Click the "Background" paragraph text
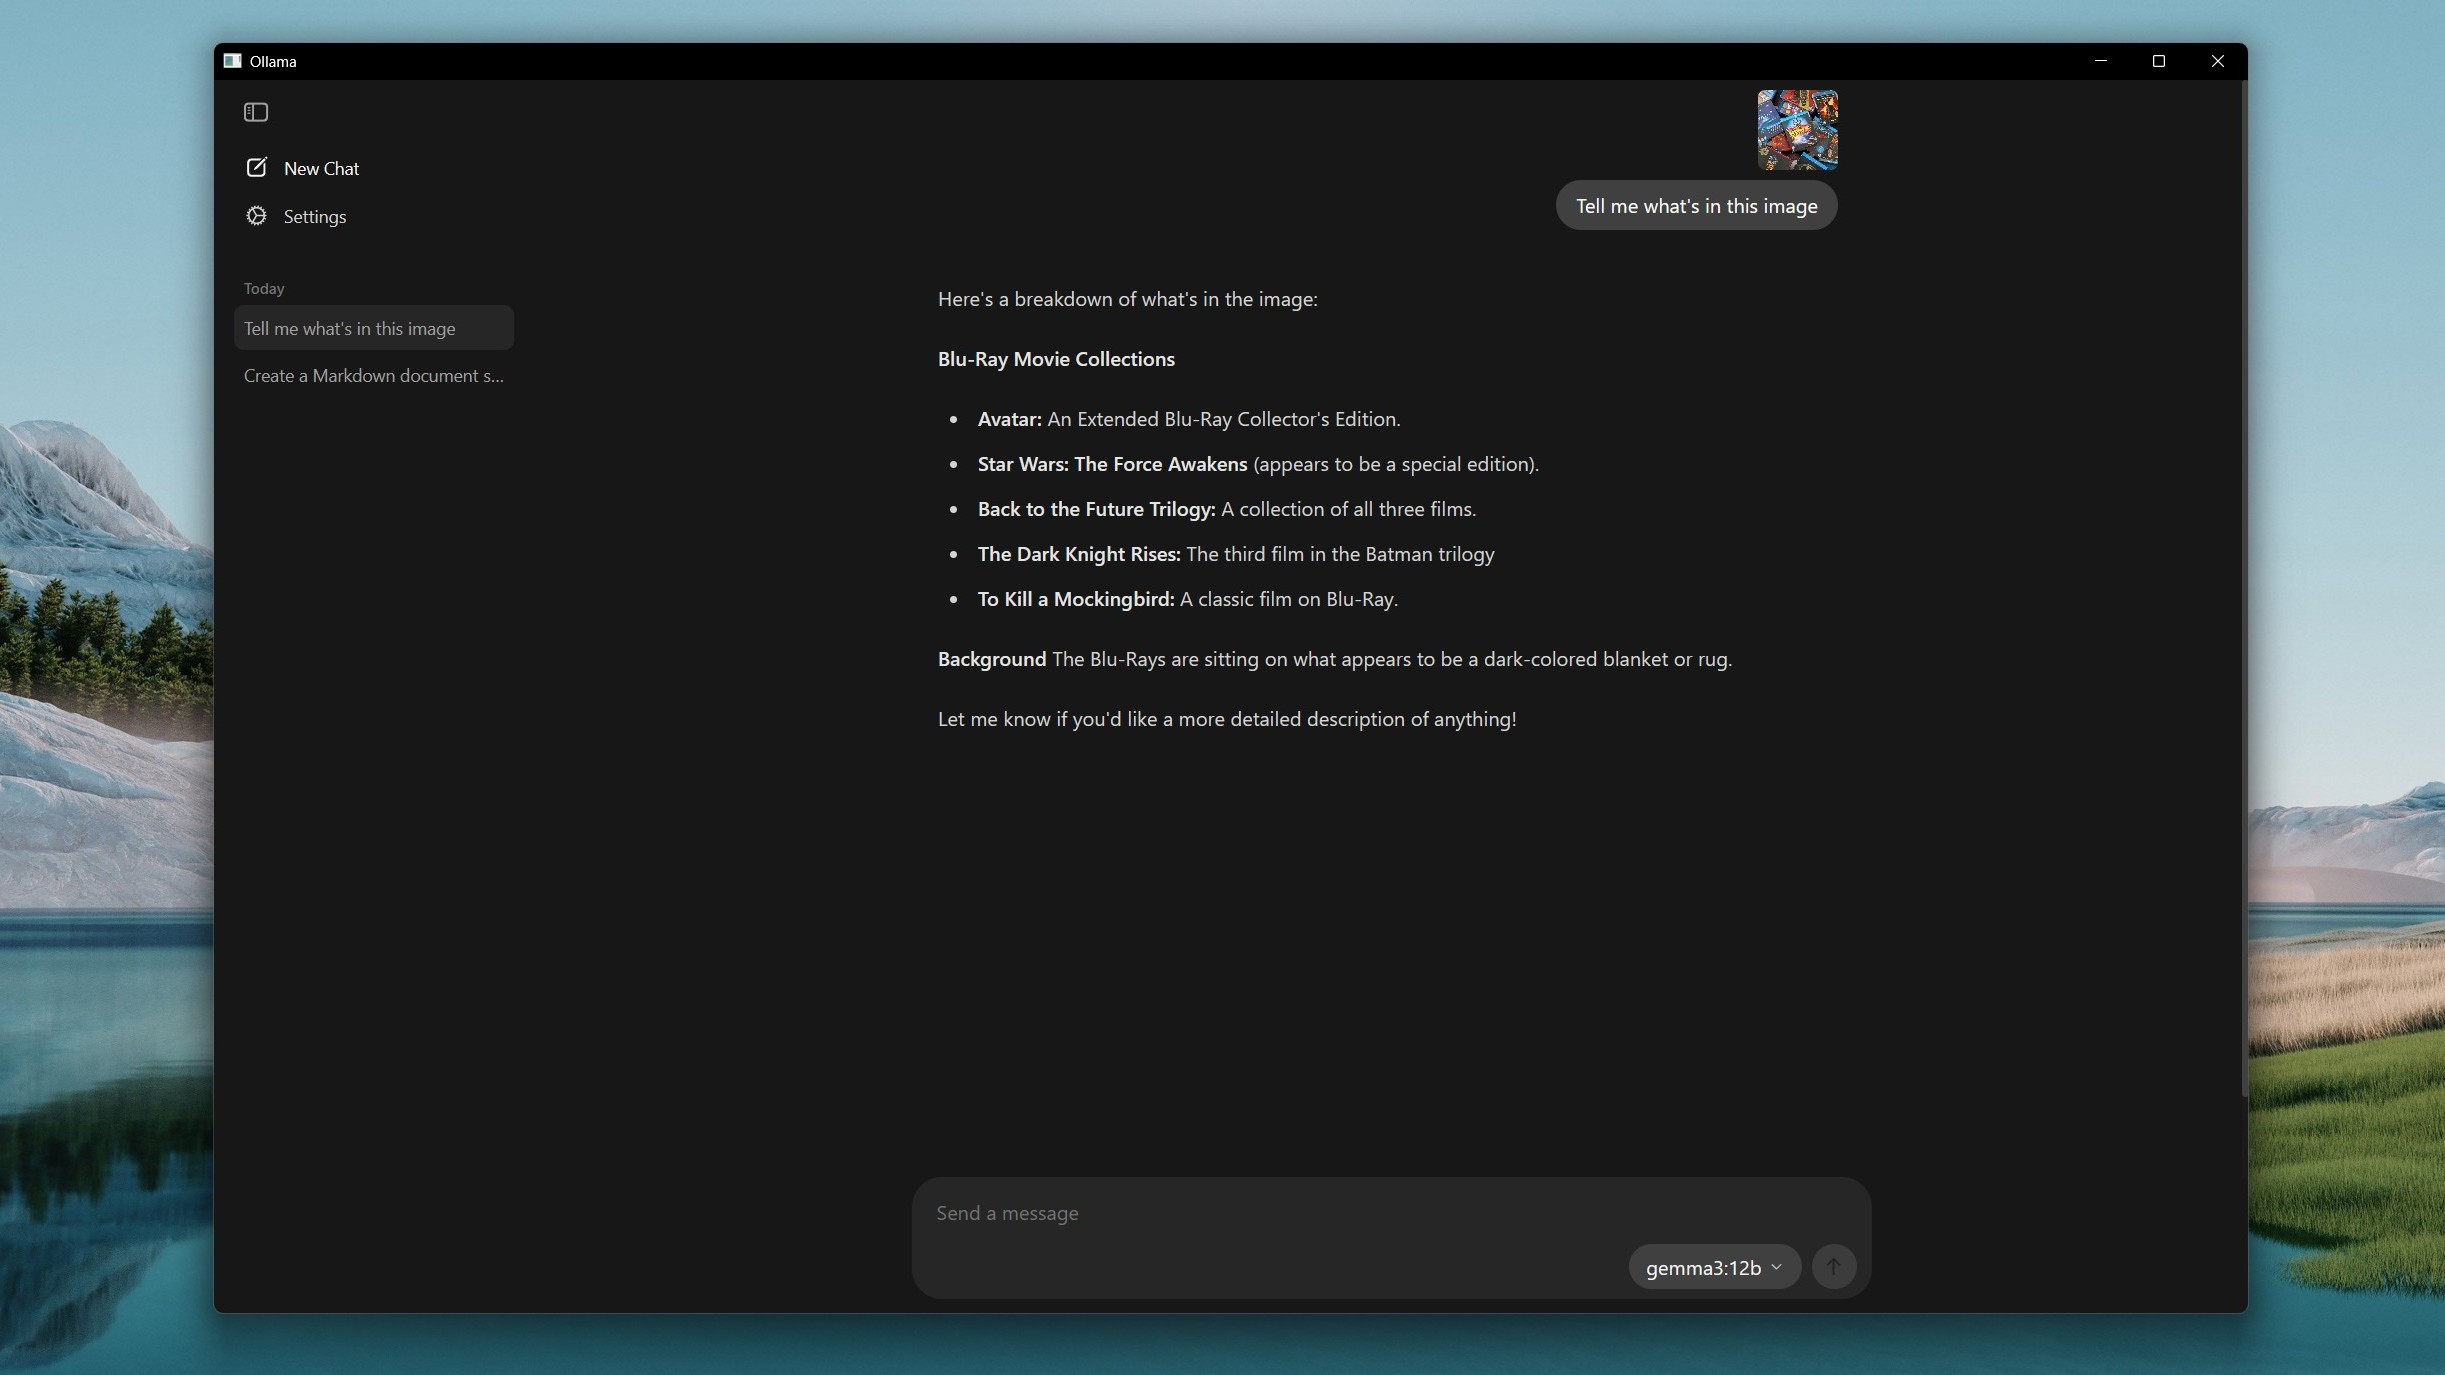The height and width of the screenshot is (1375, 2445). pos(1335,659)
